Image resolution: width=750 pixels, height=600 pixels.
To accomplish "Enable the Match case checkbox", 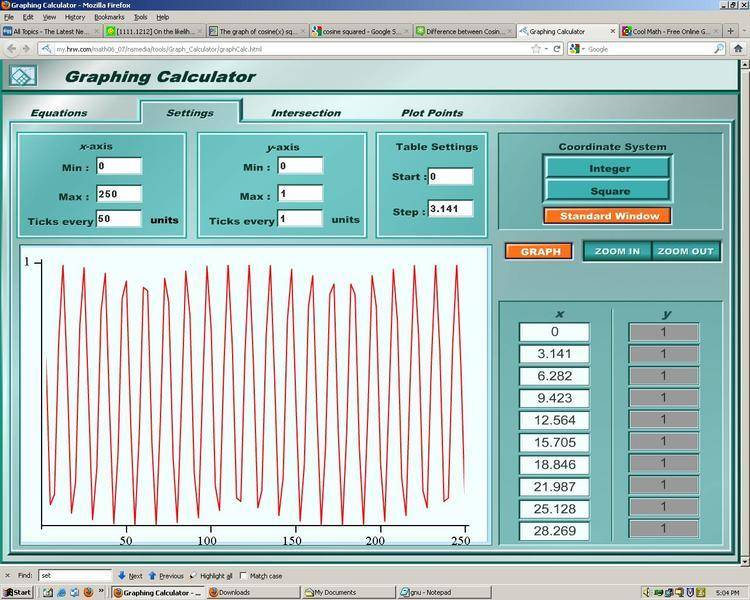I will (245, 576).
